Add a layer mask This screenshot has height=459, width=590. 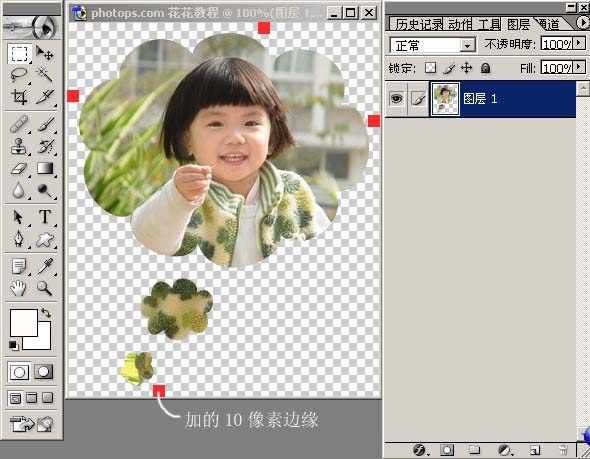point(447,449)
